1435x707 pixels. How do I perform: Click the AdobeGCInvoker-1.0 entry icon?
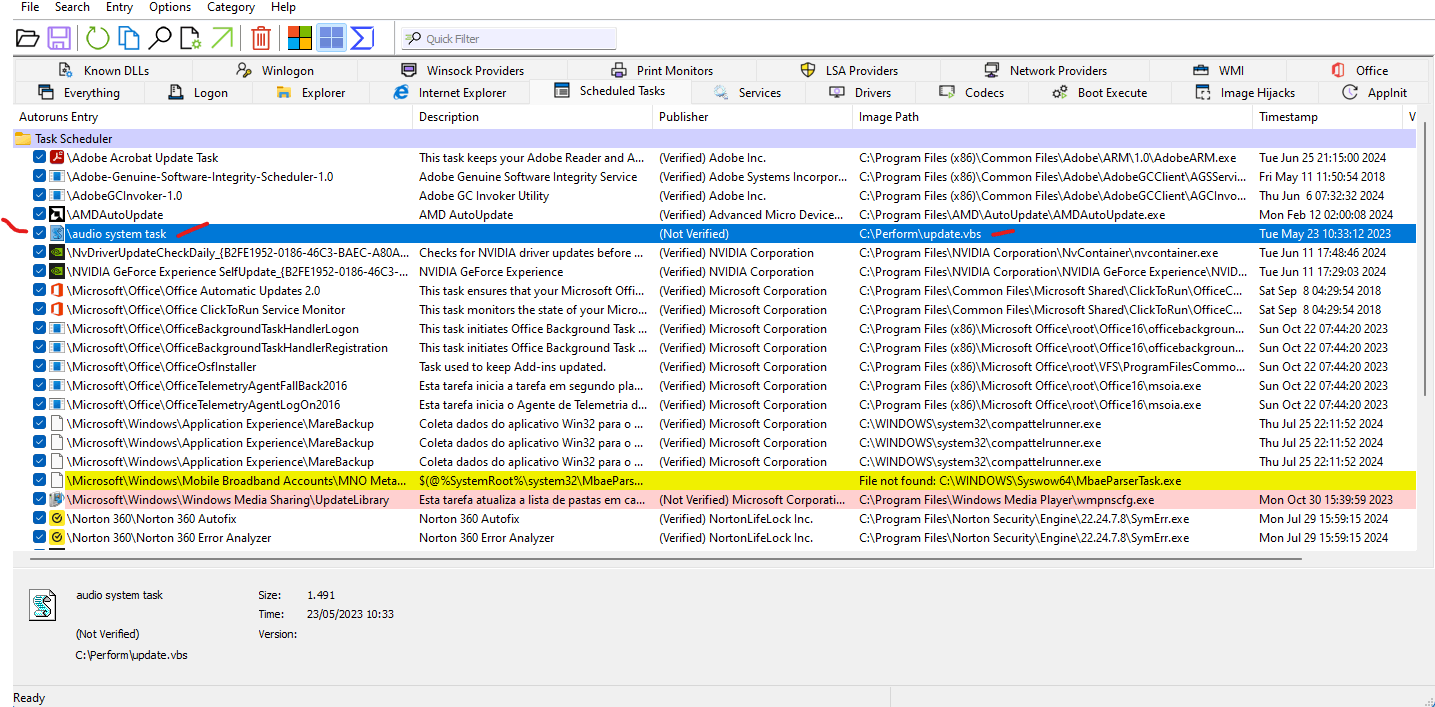(57, 196)
